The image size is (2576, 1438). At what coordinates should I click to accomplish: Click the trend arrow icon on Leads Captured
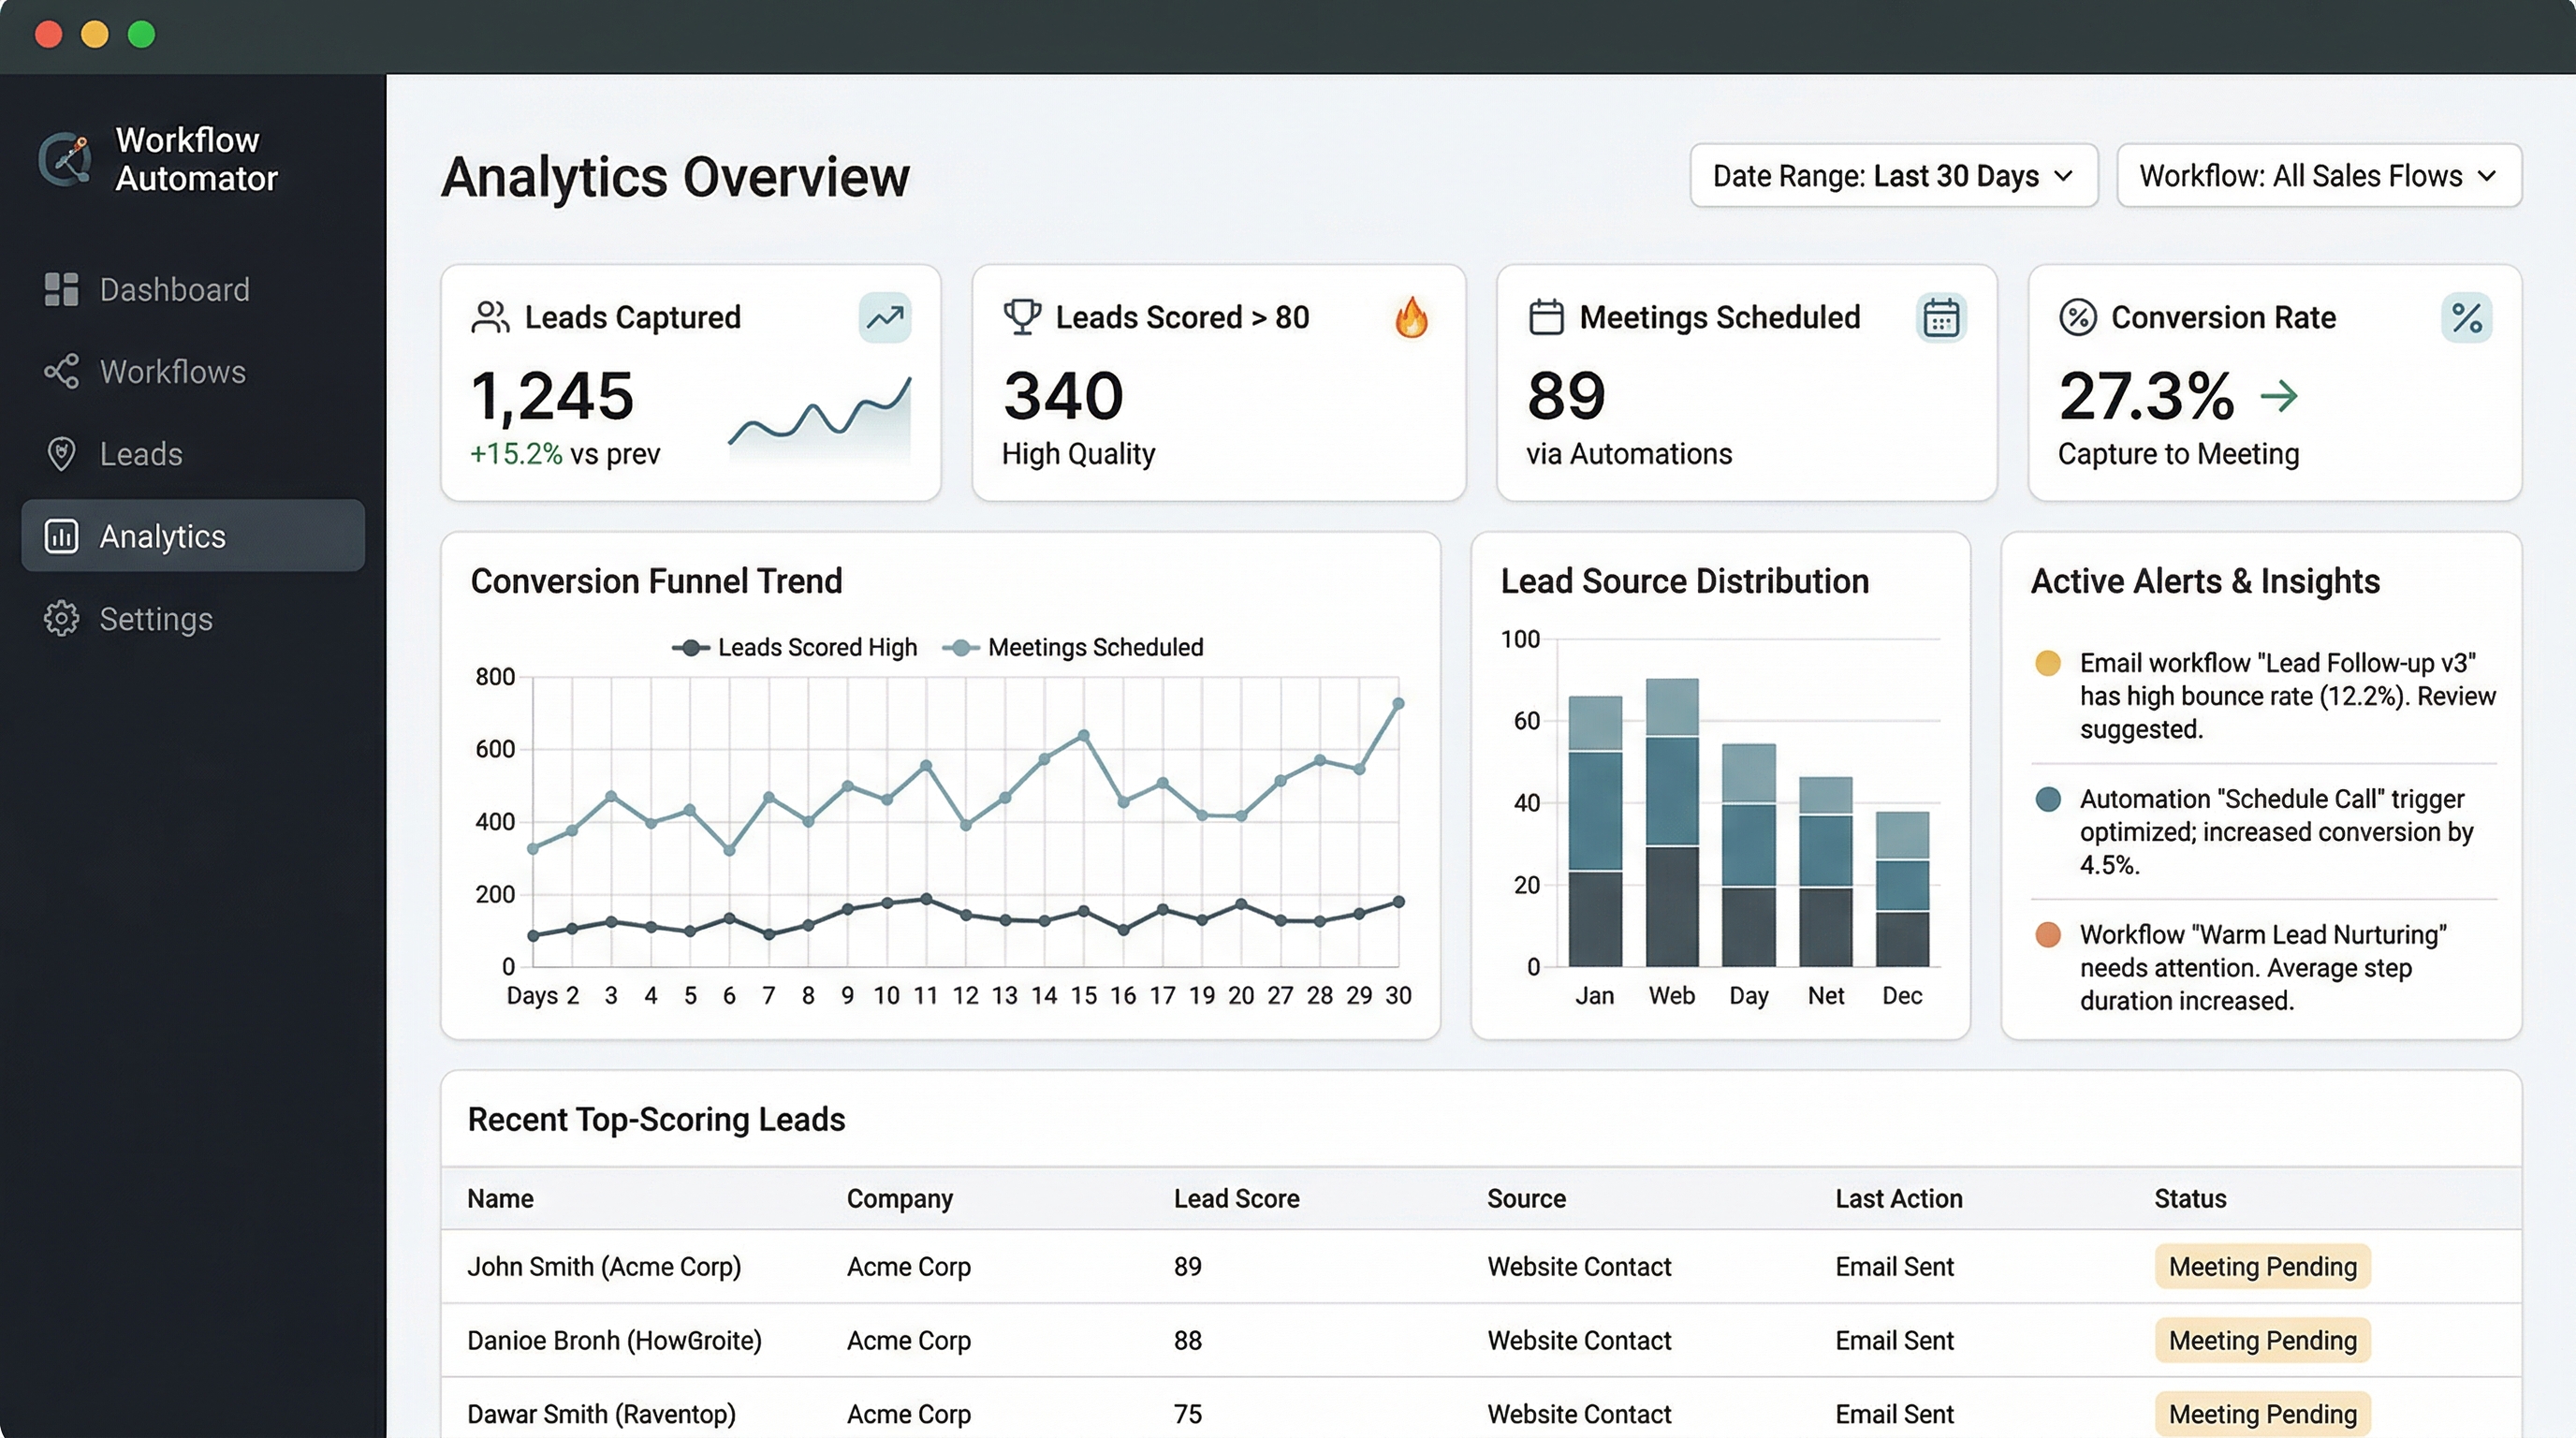(x=884, y=318)
